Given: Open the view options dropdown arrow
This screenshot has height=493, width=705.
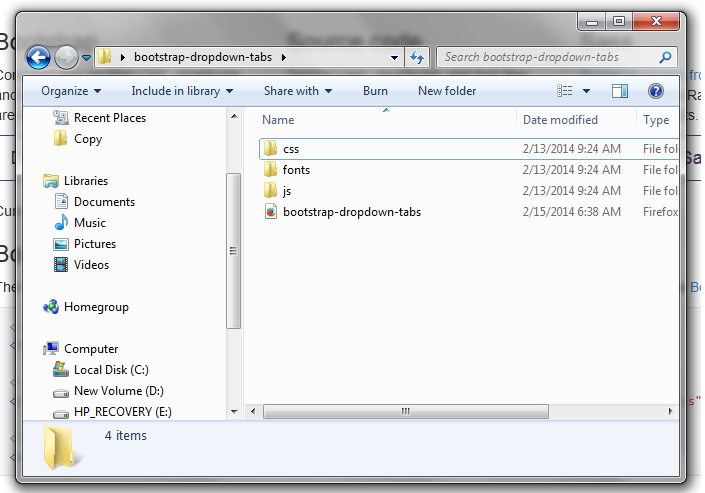Looking at the screenshot, I should pos(586,91).
